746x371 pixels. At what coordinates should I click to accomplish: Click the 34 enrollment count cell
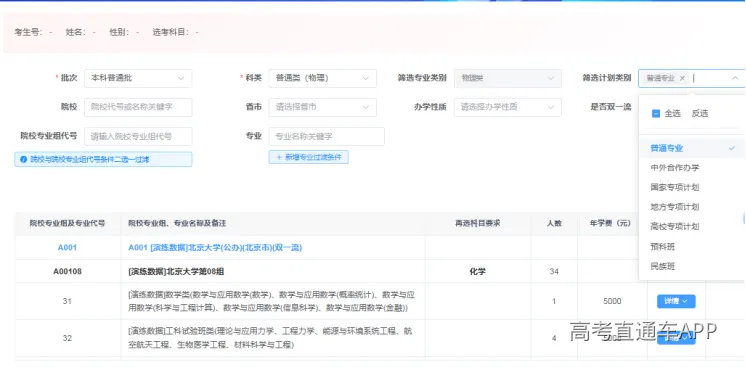click(x=554, y=272)
